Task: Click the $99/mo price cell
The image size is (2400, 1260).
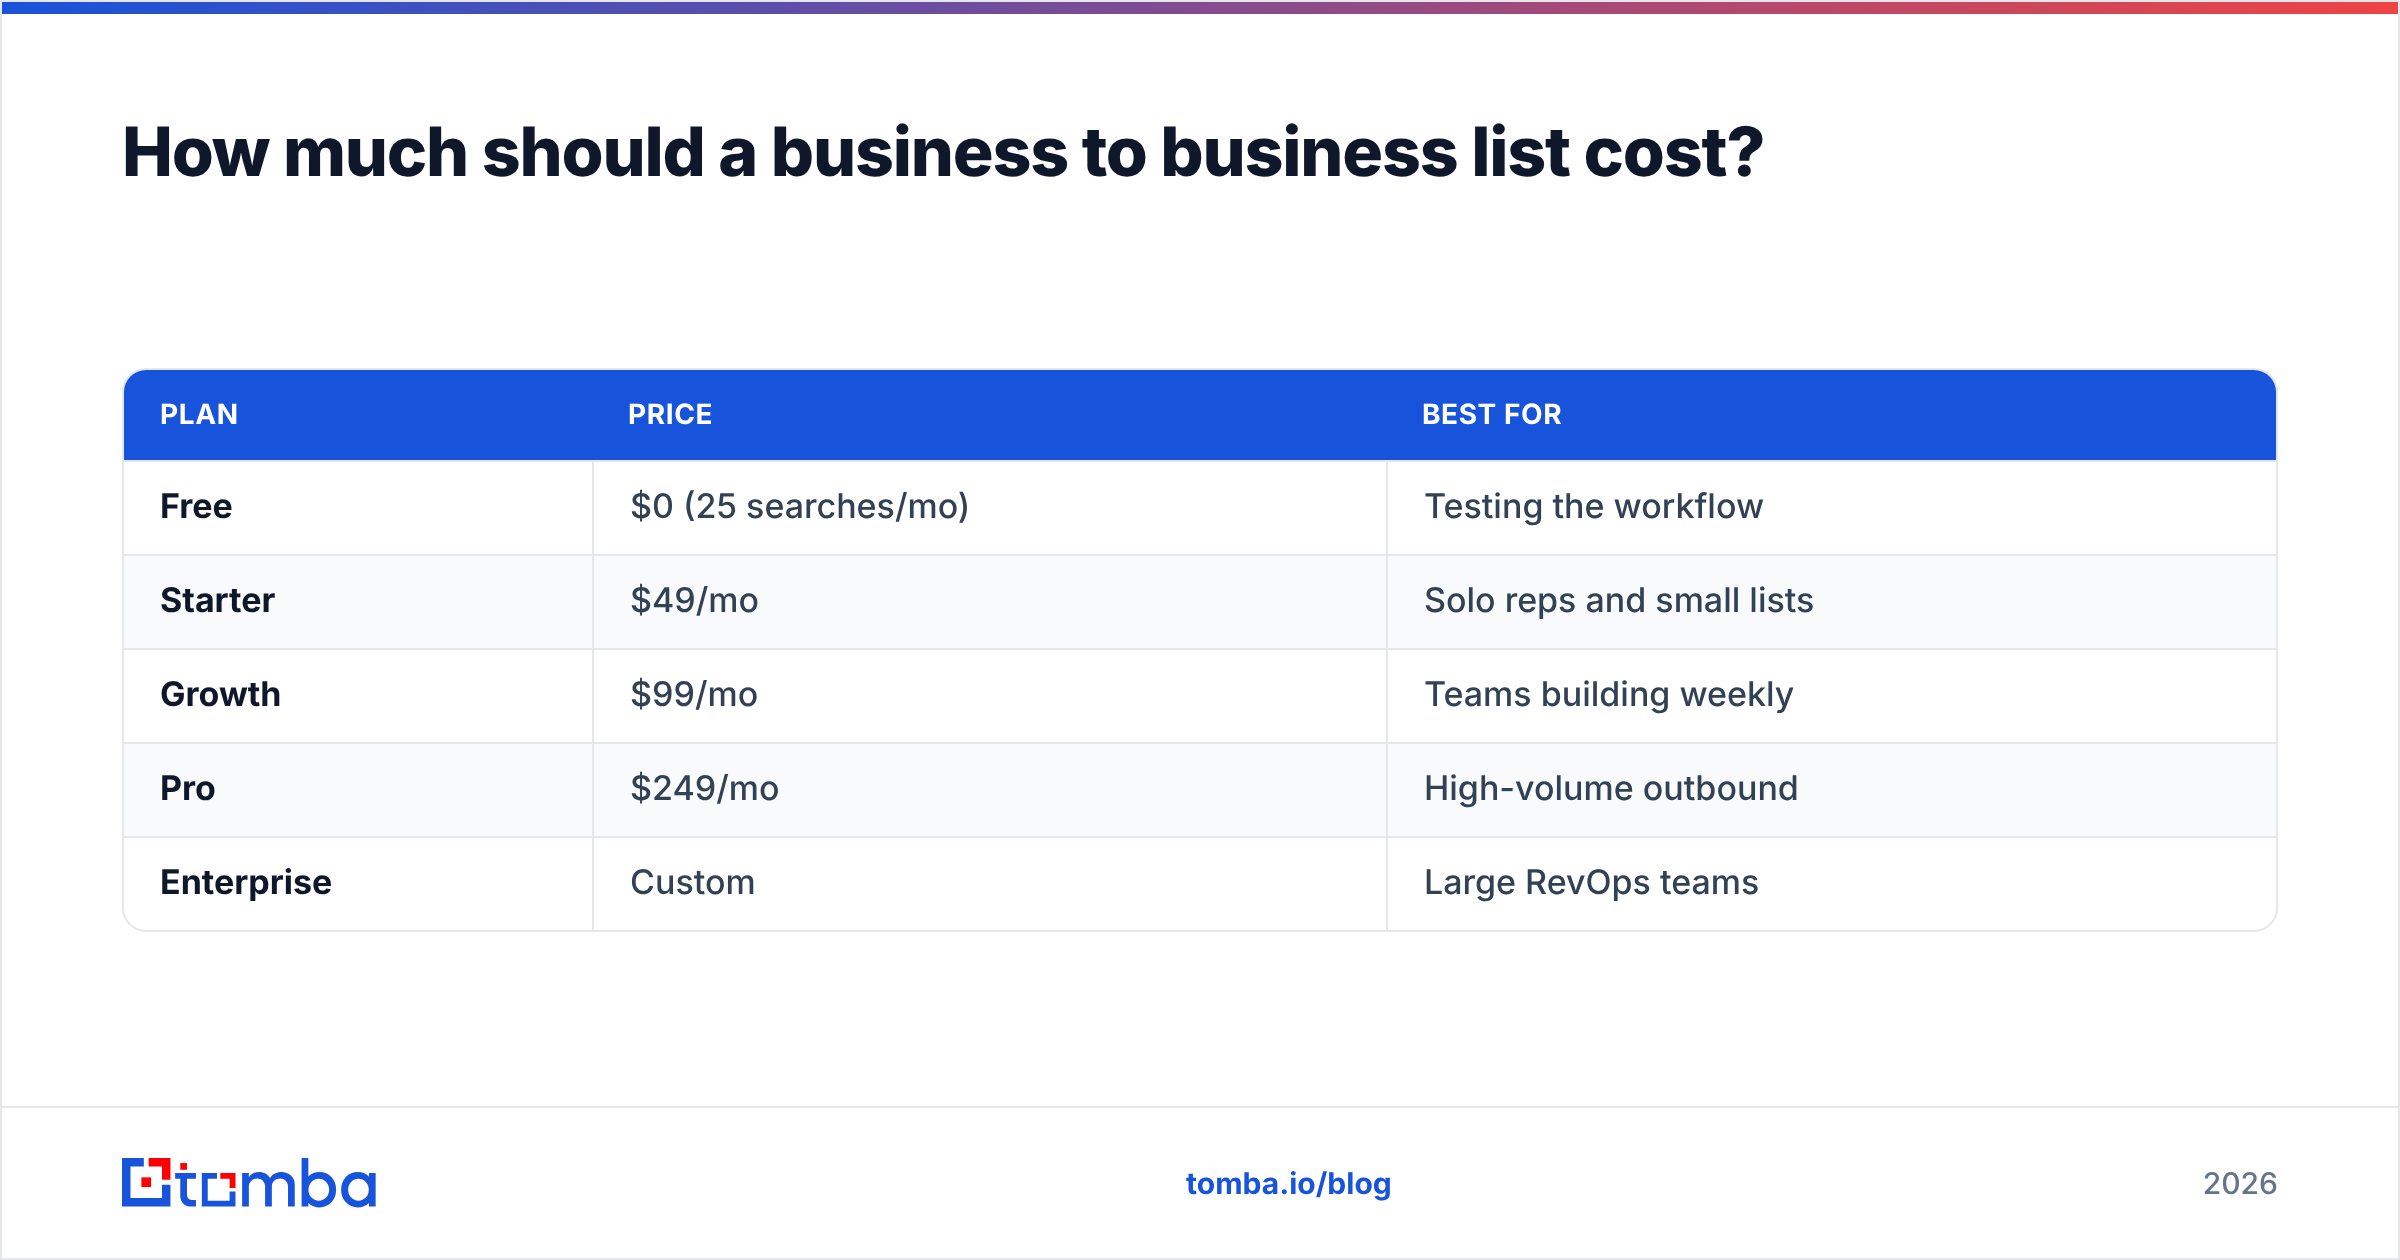Action: click(x=990, y=695)
